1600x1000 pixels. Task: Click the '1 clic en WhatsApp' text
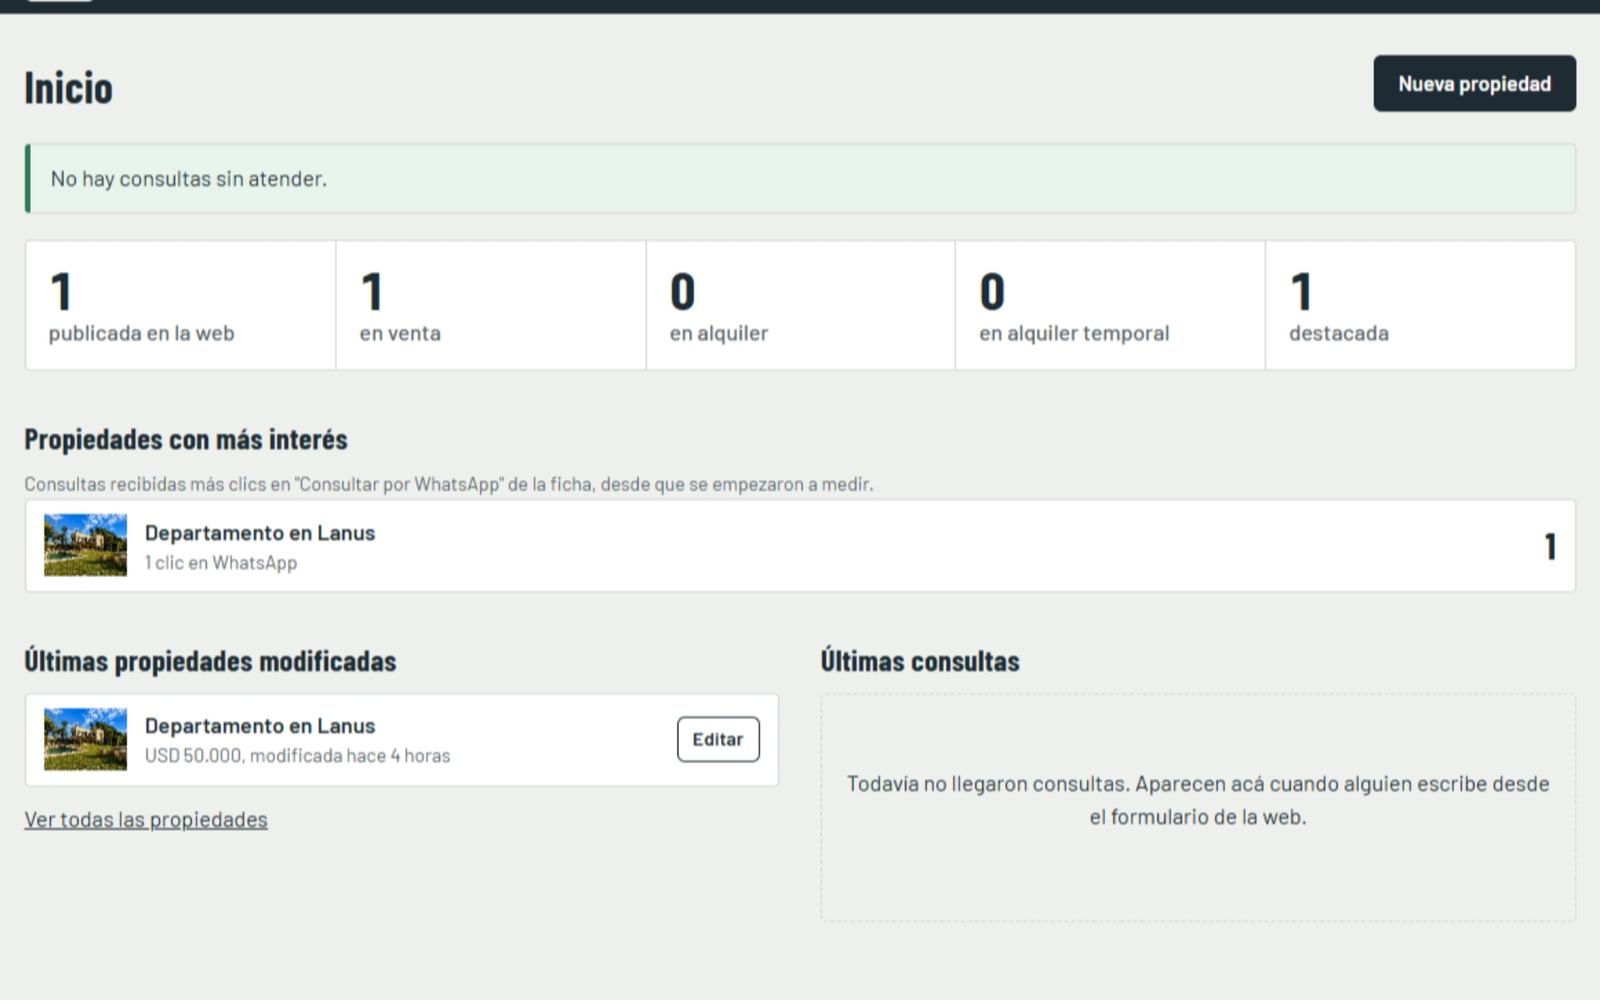[x=221, y=563]
